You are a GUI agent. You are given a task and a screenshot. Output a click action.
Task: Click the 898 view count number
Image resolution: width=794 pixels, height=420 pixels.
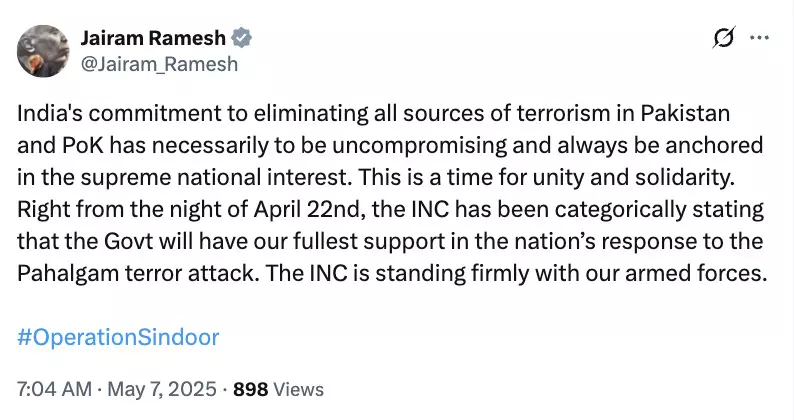point(249,388)
